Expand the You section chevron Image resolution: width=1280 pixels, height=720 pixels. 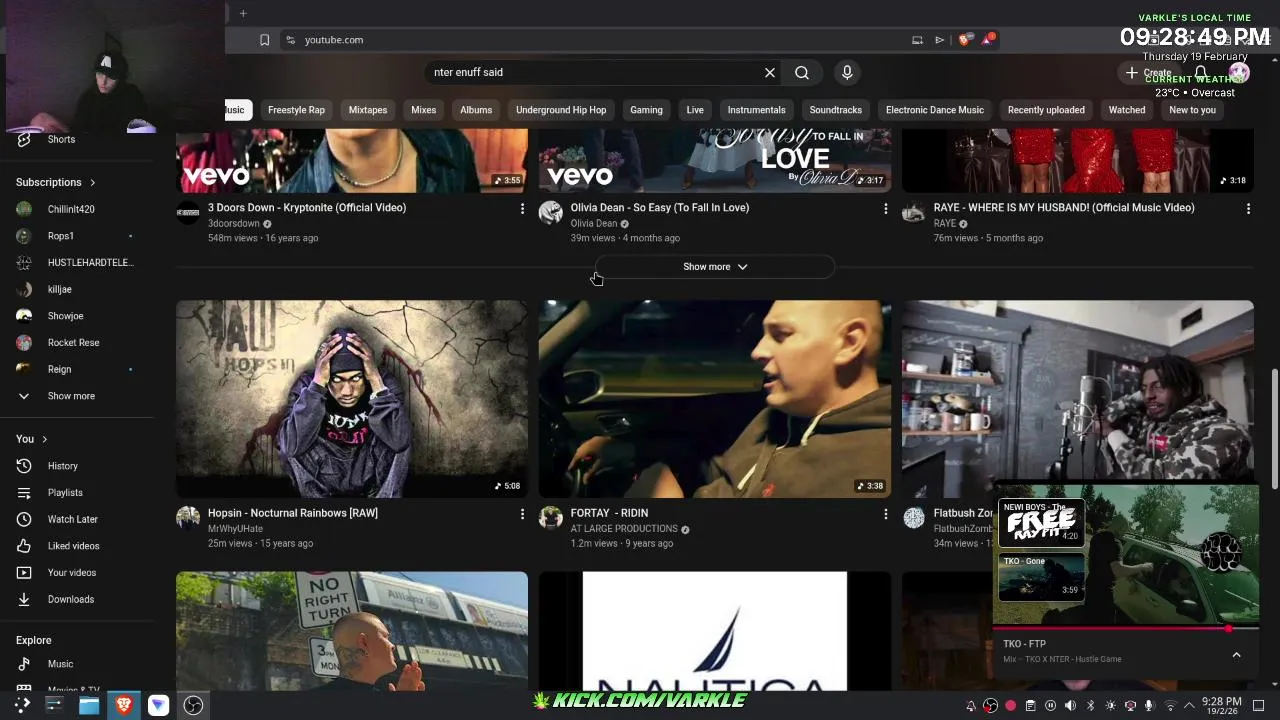pyautogui.click(x=44, y=439)
